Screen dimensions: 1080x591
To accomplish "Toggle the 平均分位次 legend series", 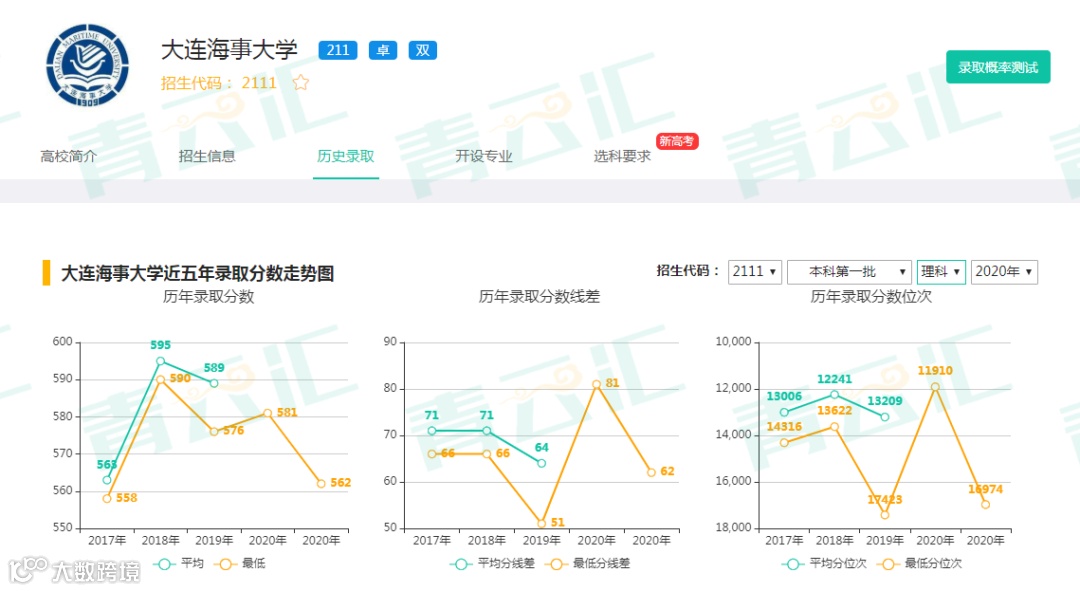I will pos(824,563).
